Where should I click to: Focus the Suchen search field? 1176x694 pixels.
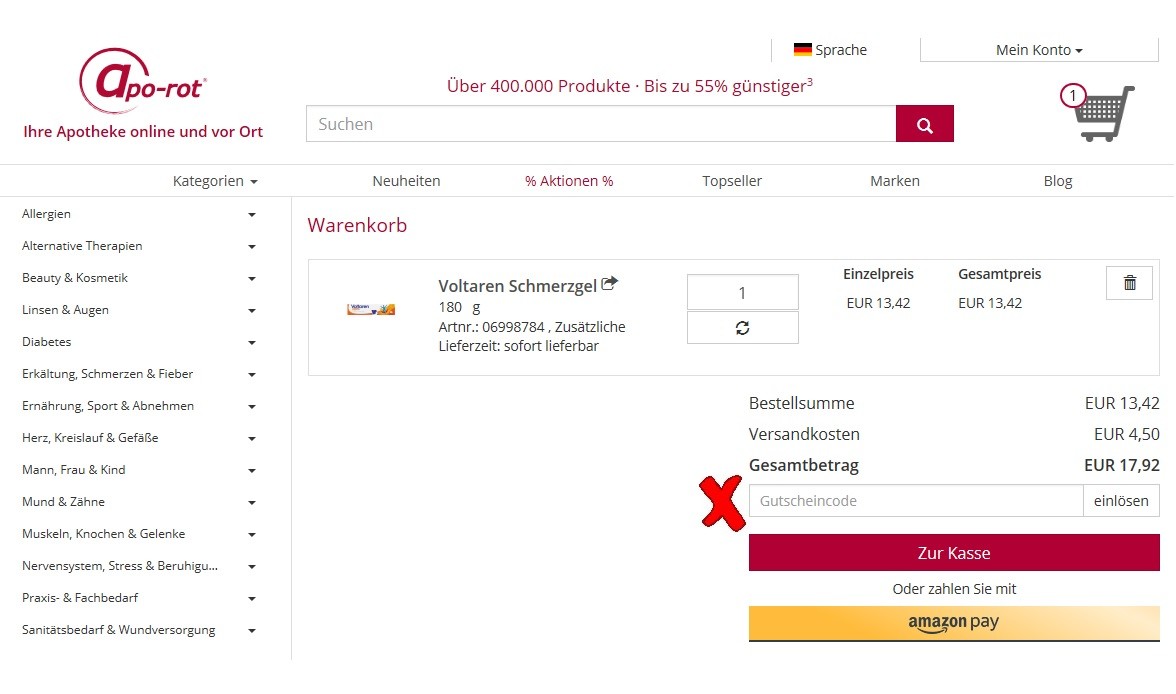[x=601, y=124]
